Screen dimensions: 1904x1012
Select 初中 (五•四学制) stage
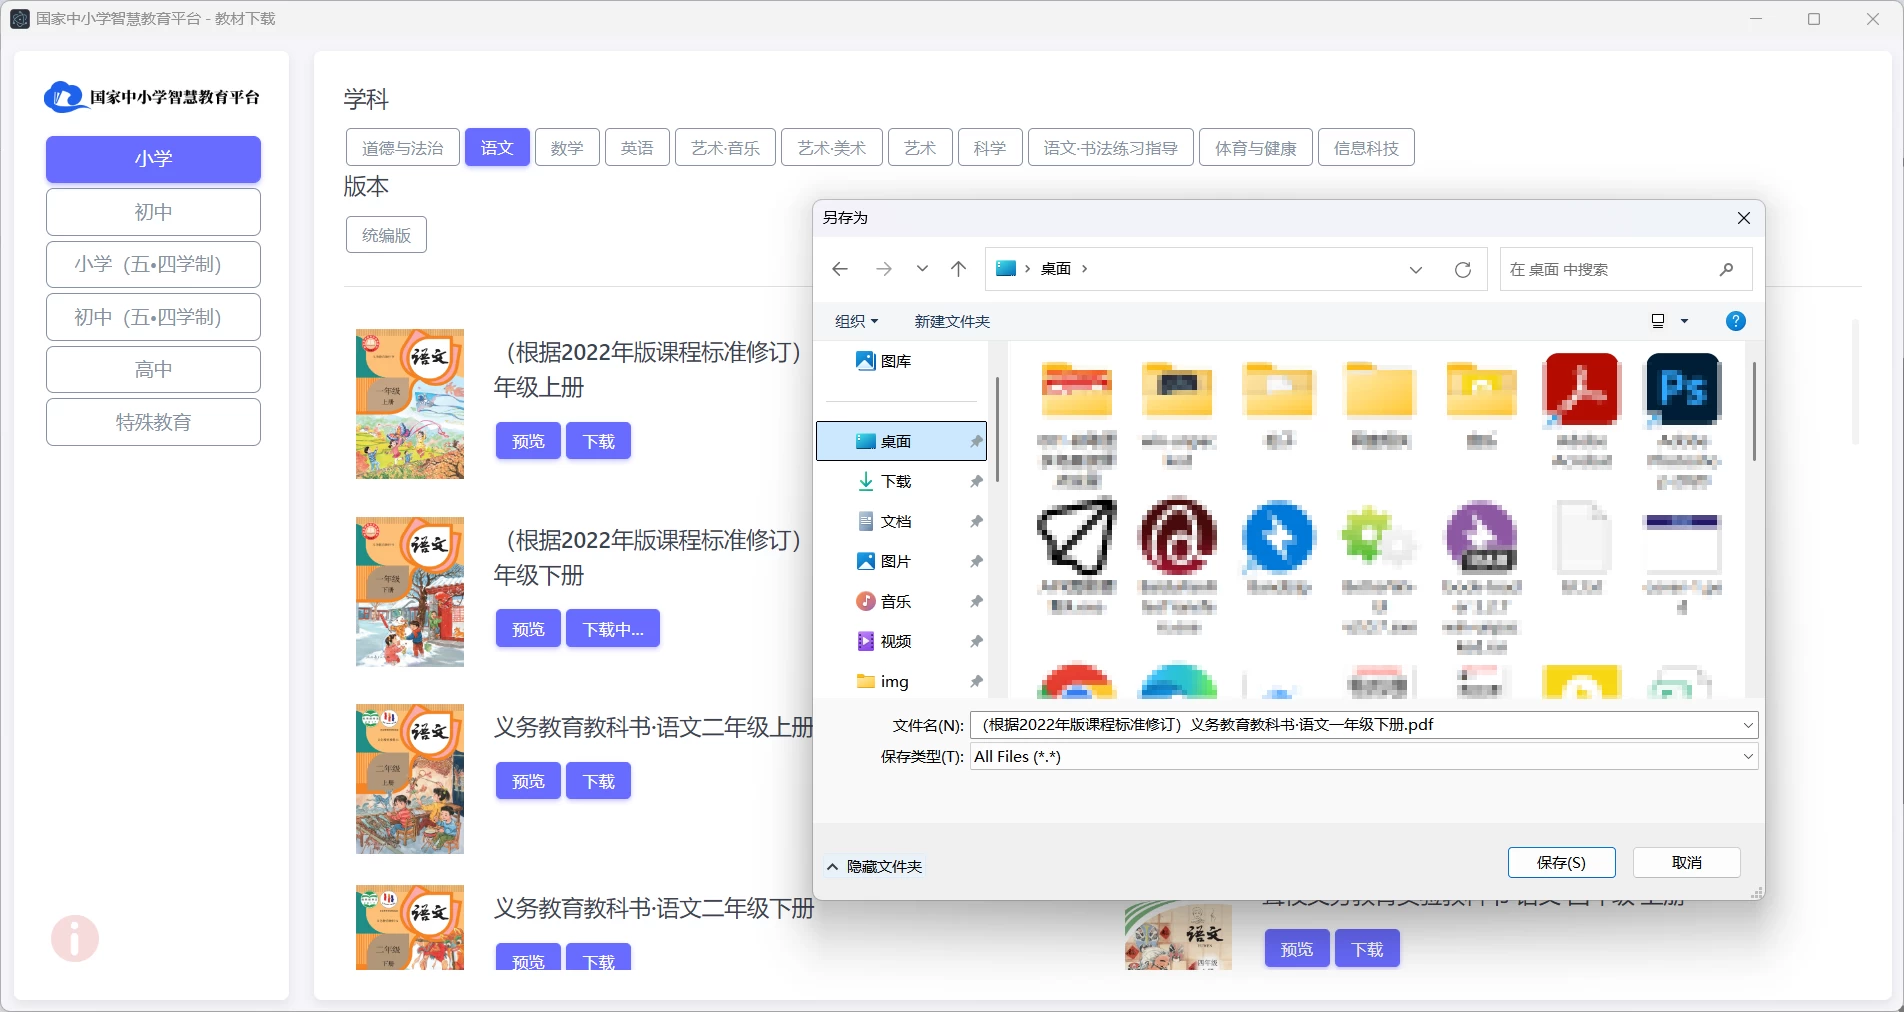pyautogui.click(x=153, y=317)
